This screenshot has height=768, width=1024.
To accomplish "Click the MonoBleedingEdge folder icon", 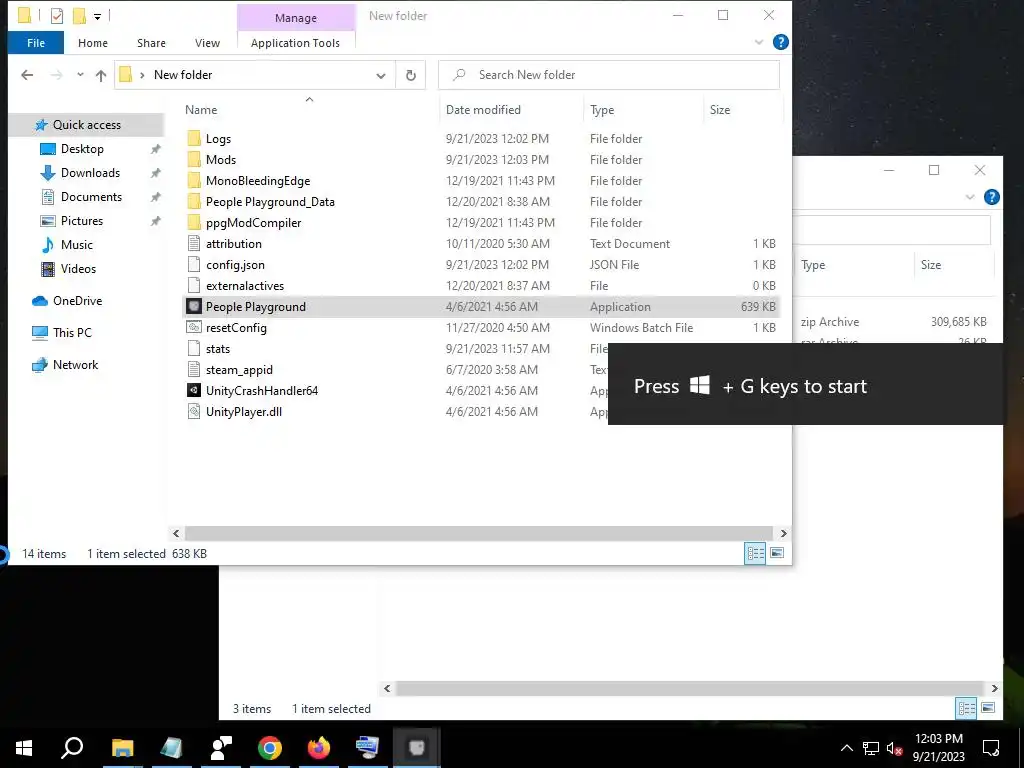I will click(194, 180).
